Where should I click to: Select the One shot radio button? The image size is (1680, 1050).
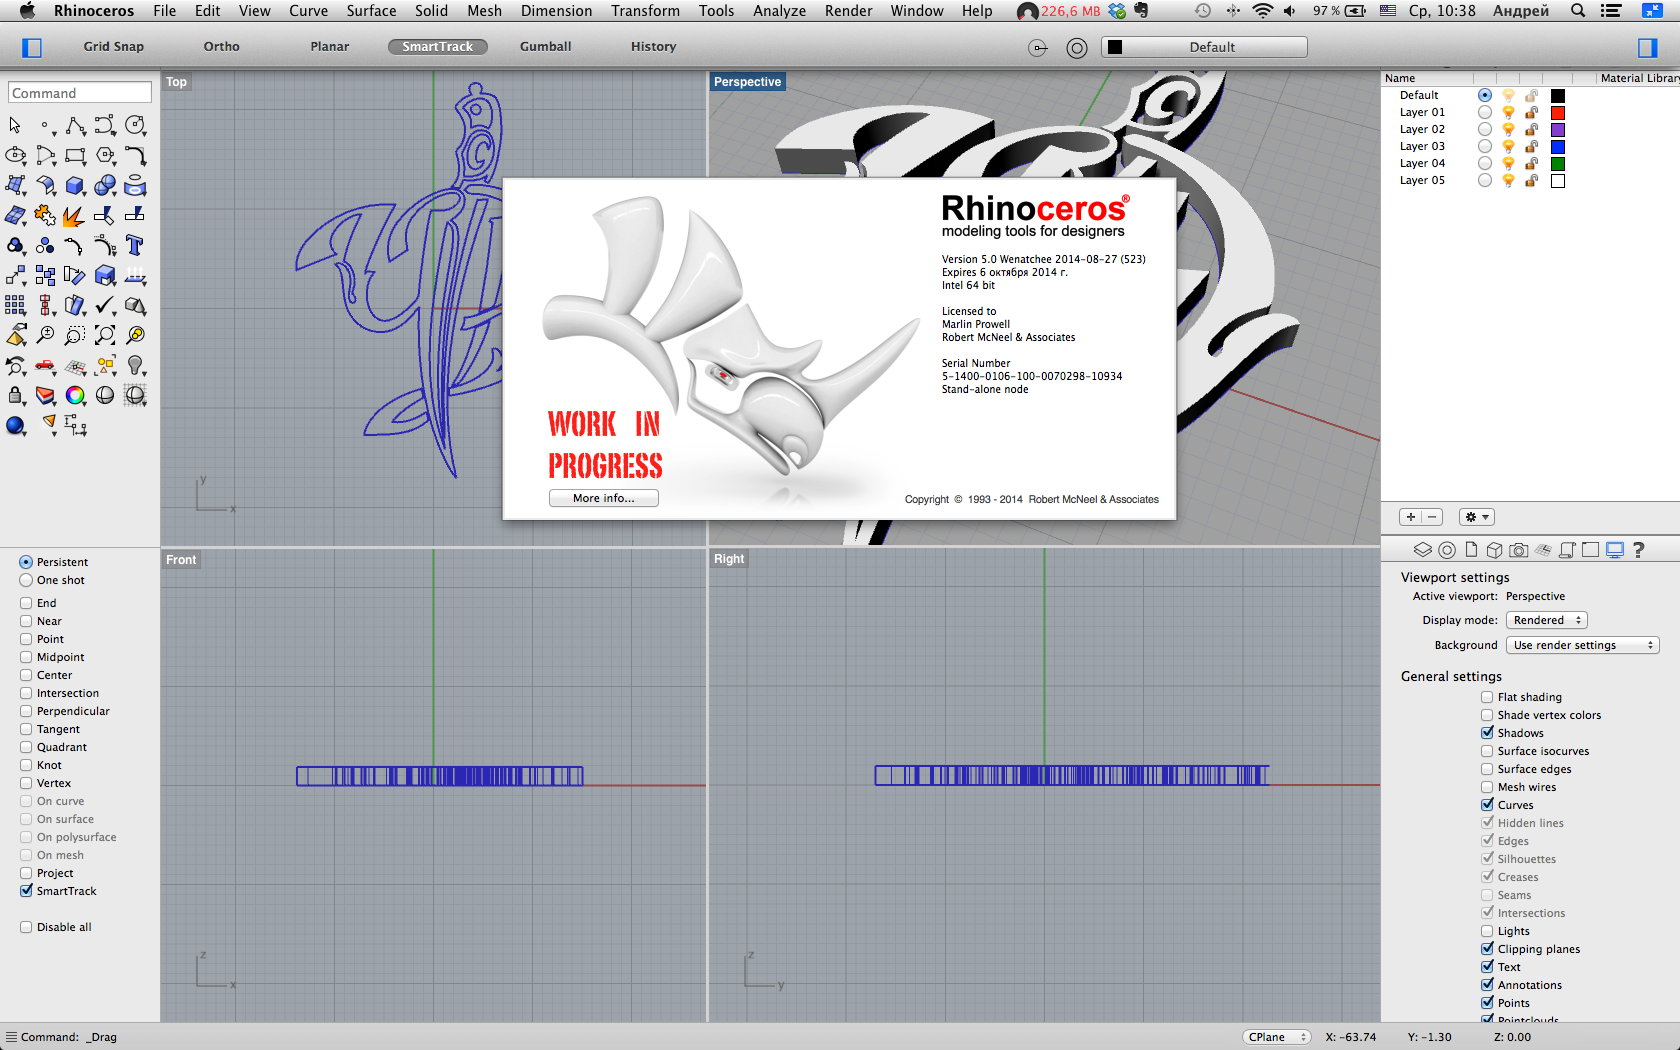tap(26, 580)
